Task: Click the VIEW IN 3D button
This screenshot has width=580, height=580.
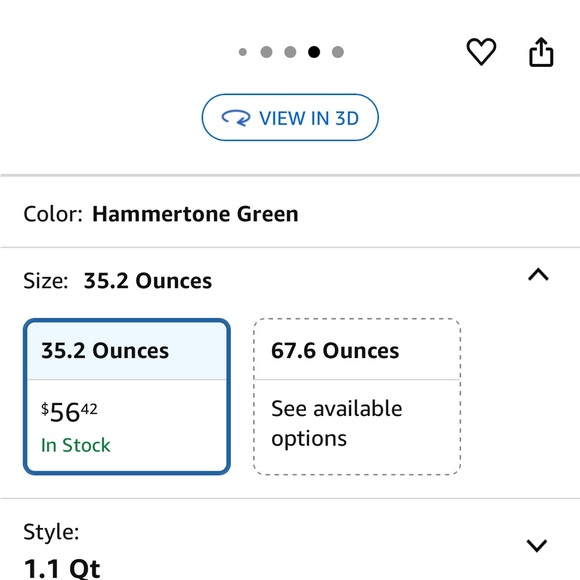Action: (x=290, y=118)
